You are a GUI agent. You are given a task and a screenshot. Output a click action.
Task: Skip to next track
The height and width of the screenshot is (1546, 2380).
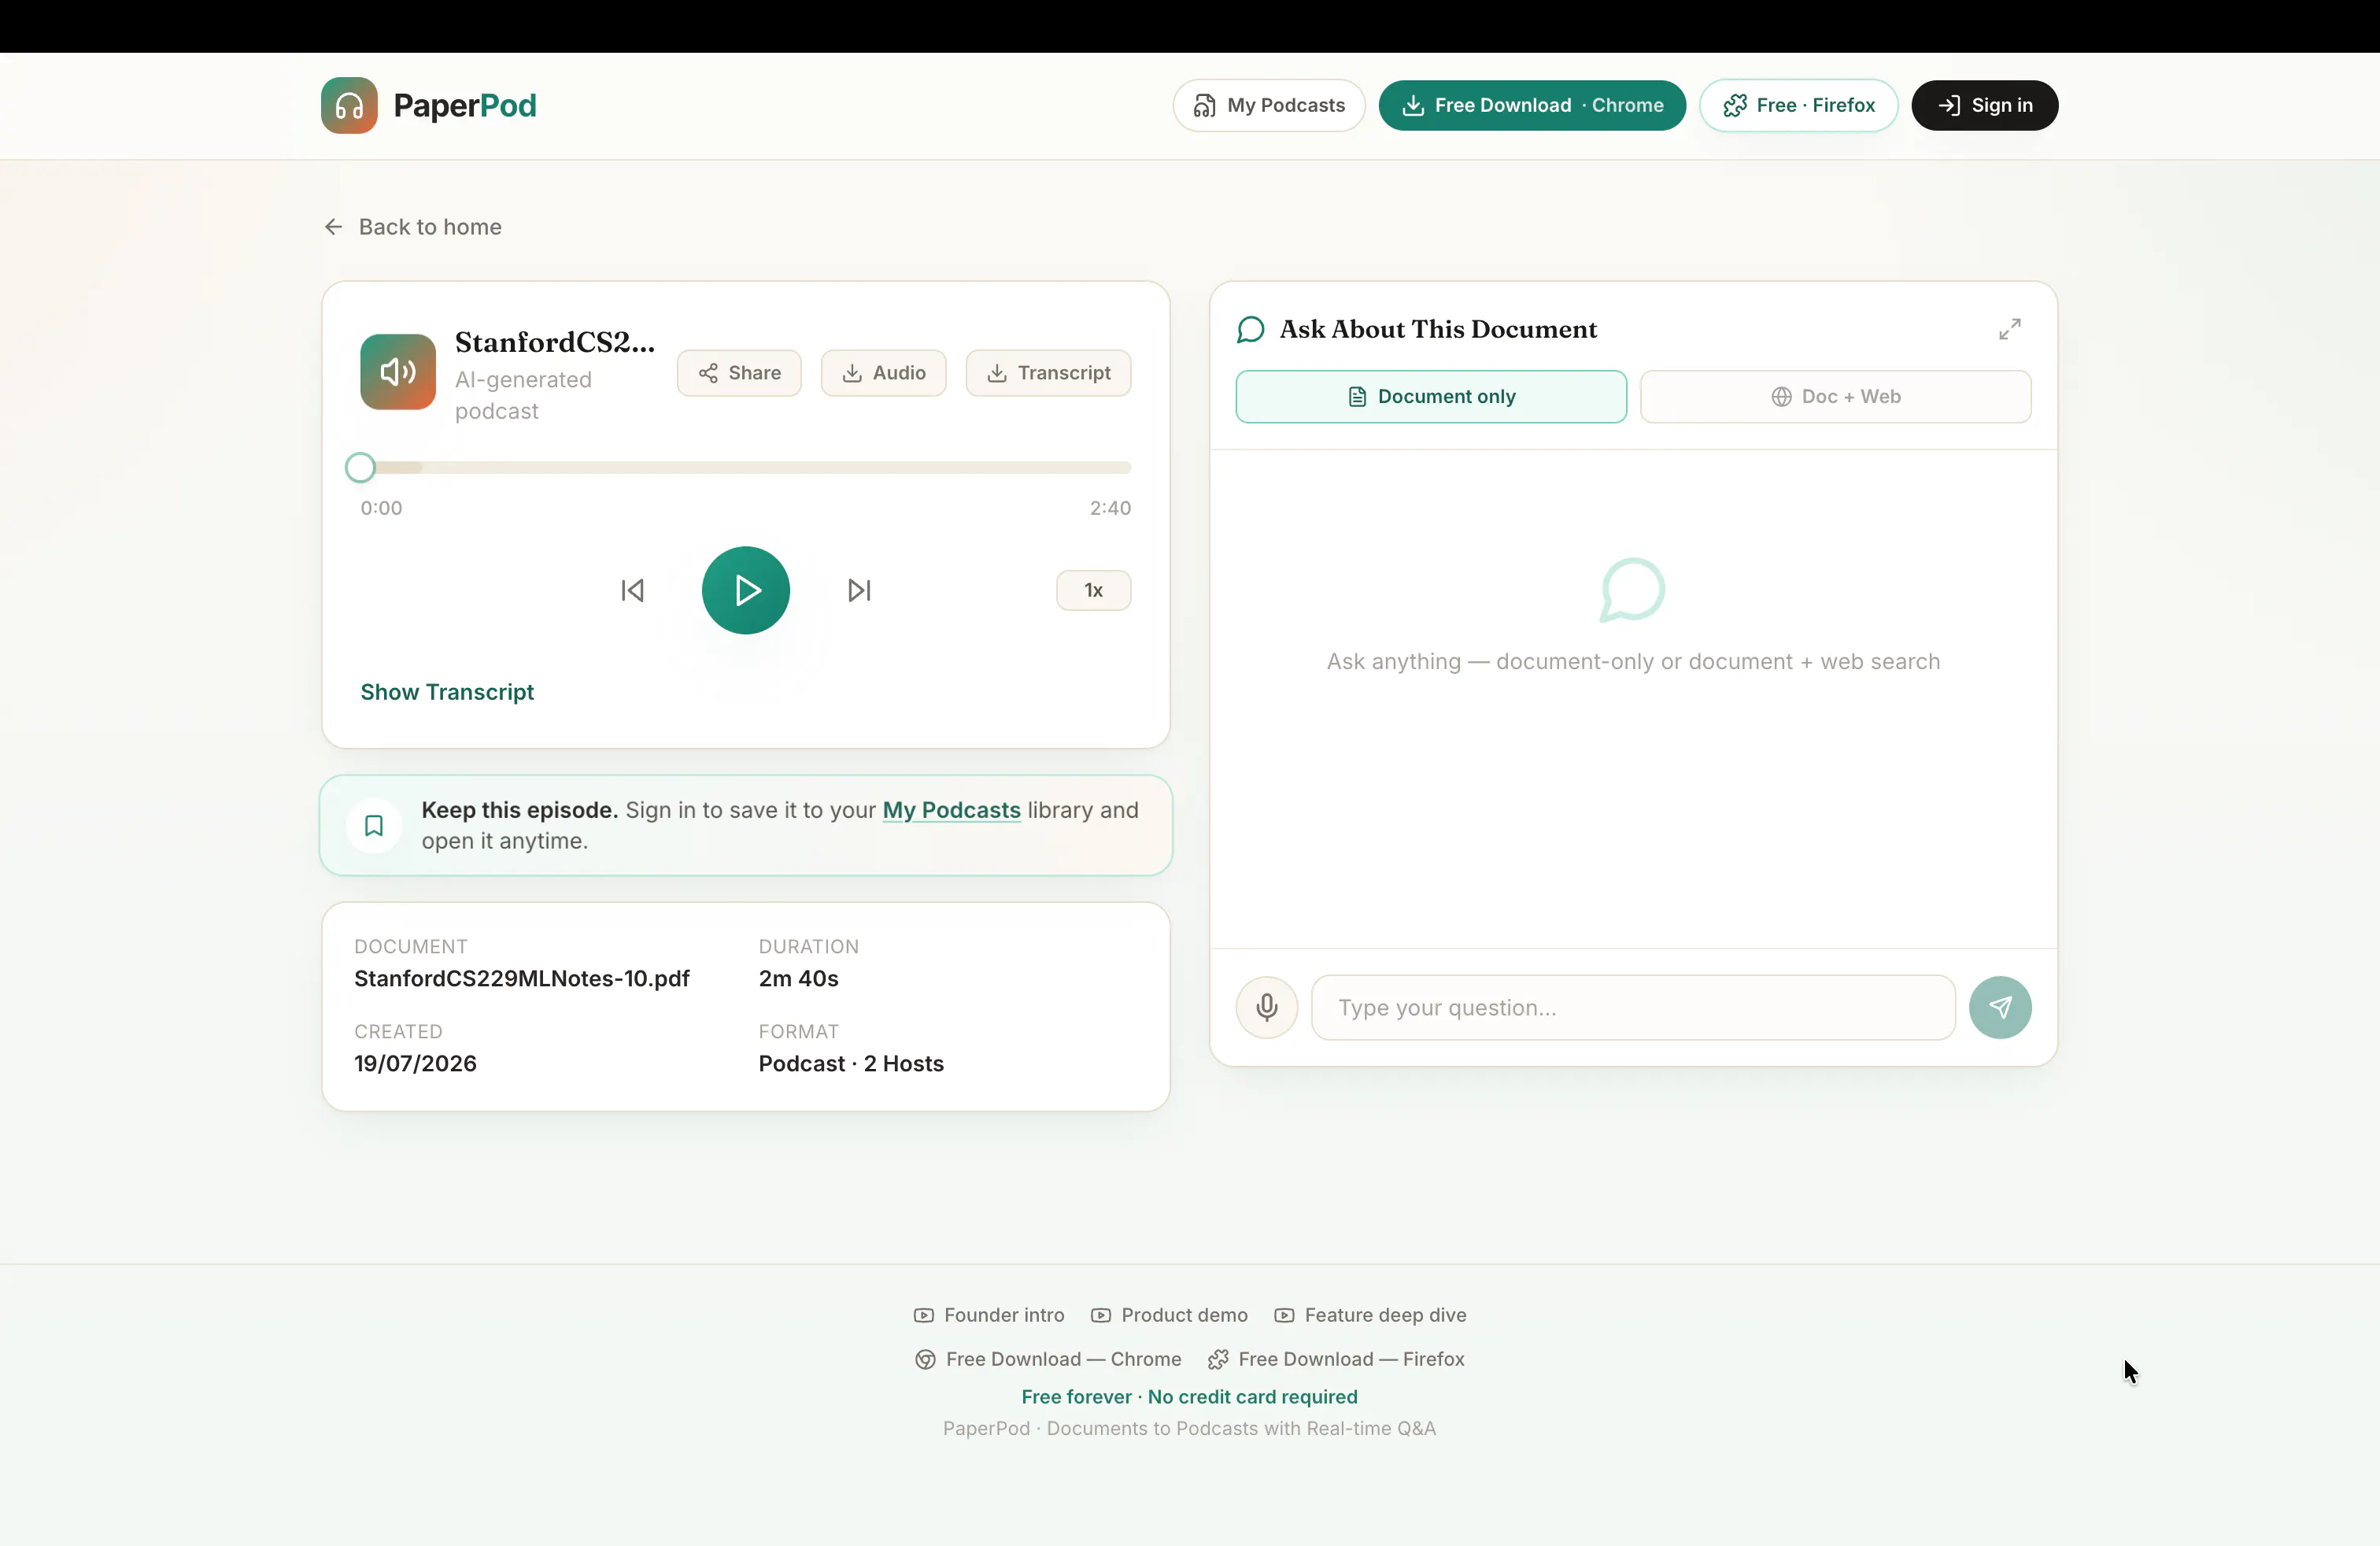click(859, 590)
